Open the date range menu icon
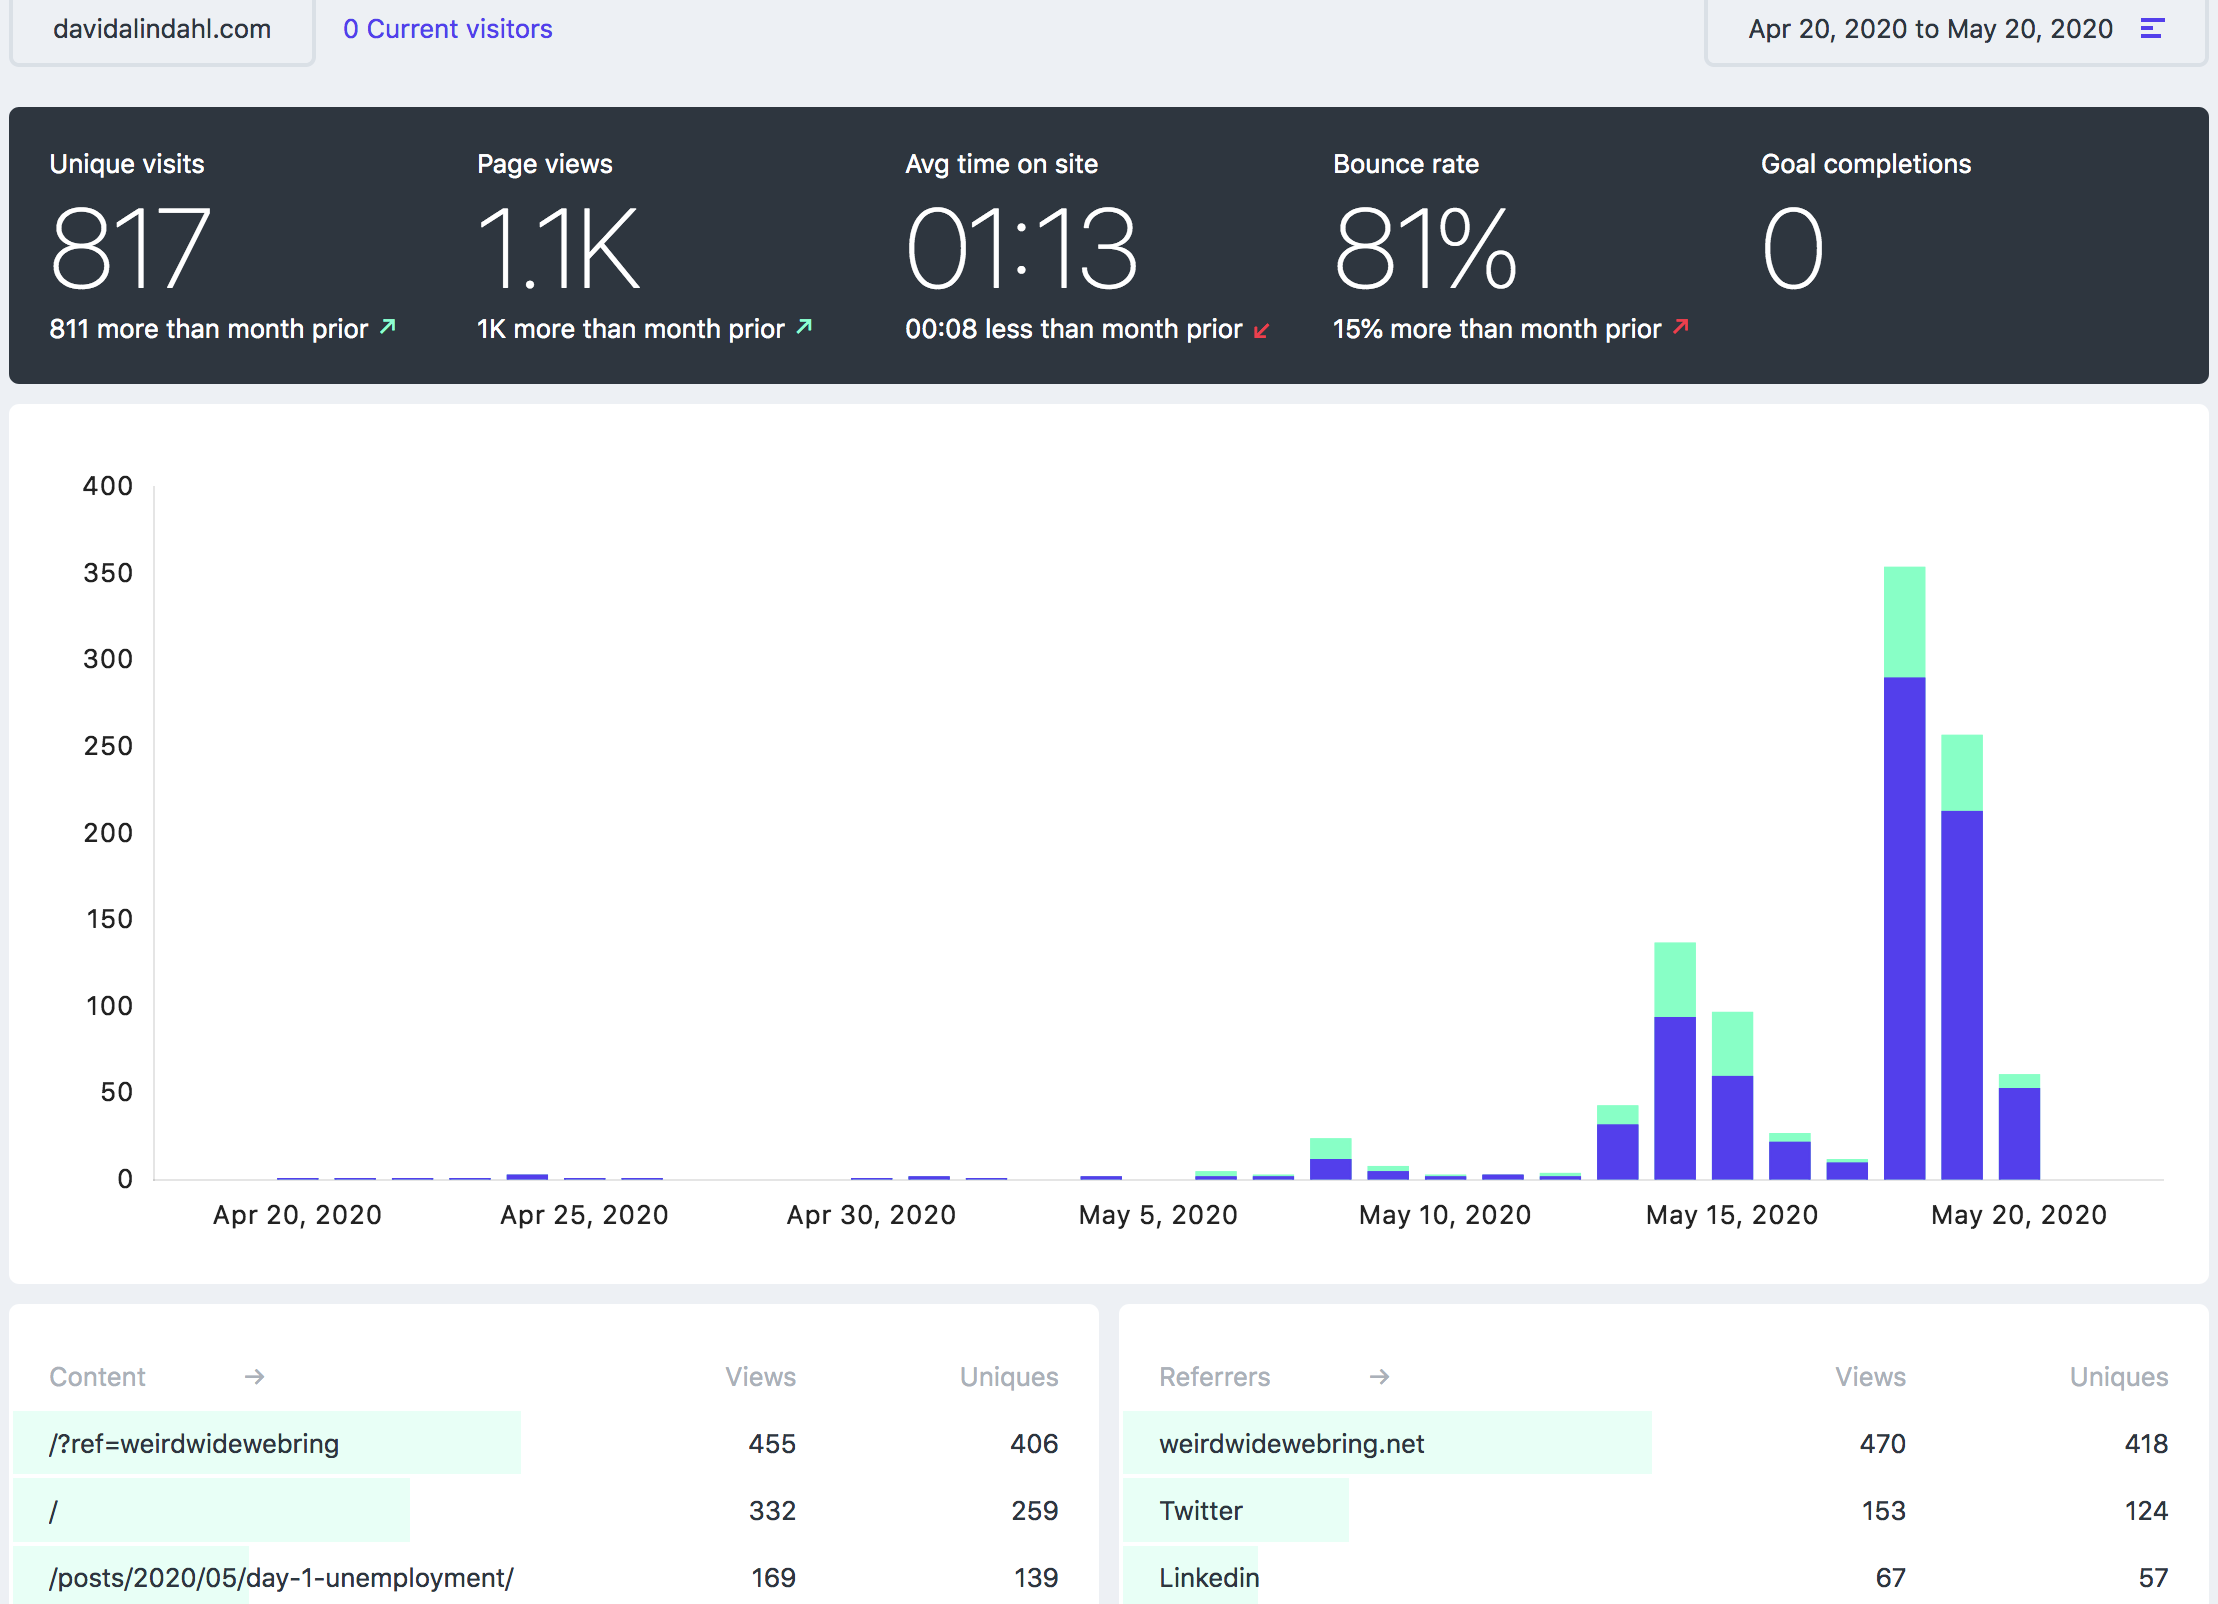Screen dimensions: 2218x1604 pyautogui.click(x=2152, y=29)
